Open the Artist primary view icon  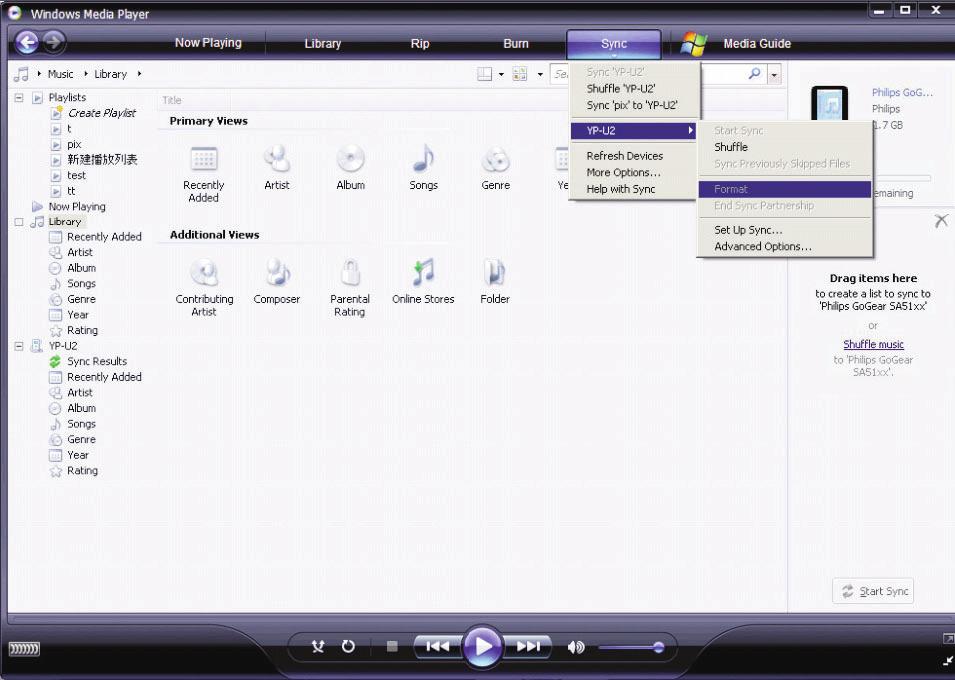[x=277, y=159]
